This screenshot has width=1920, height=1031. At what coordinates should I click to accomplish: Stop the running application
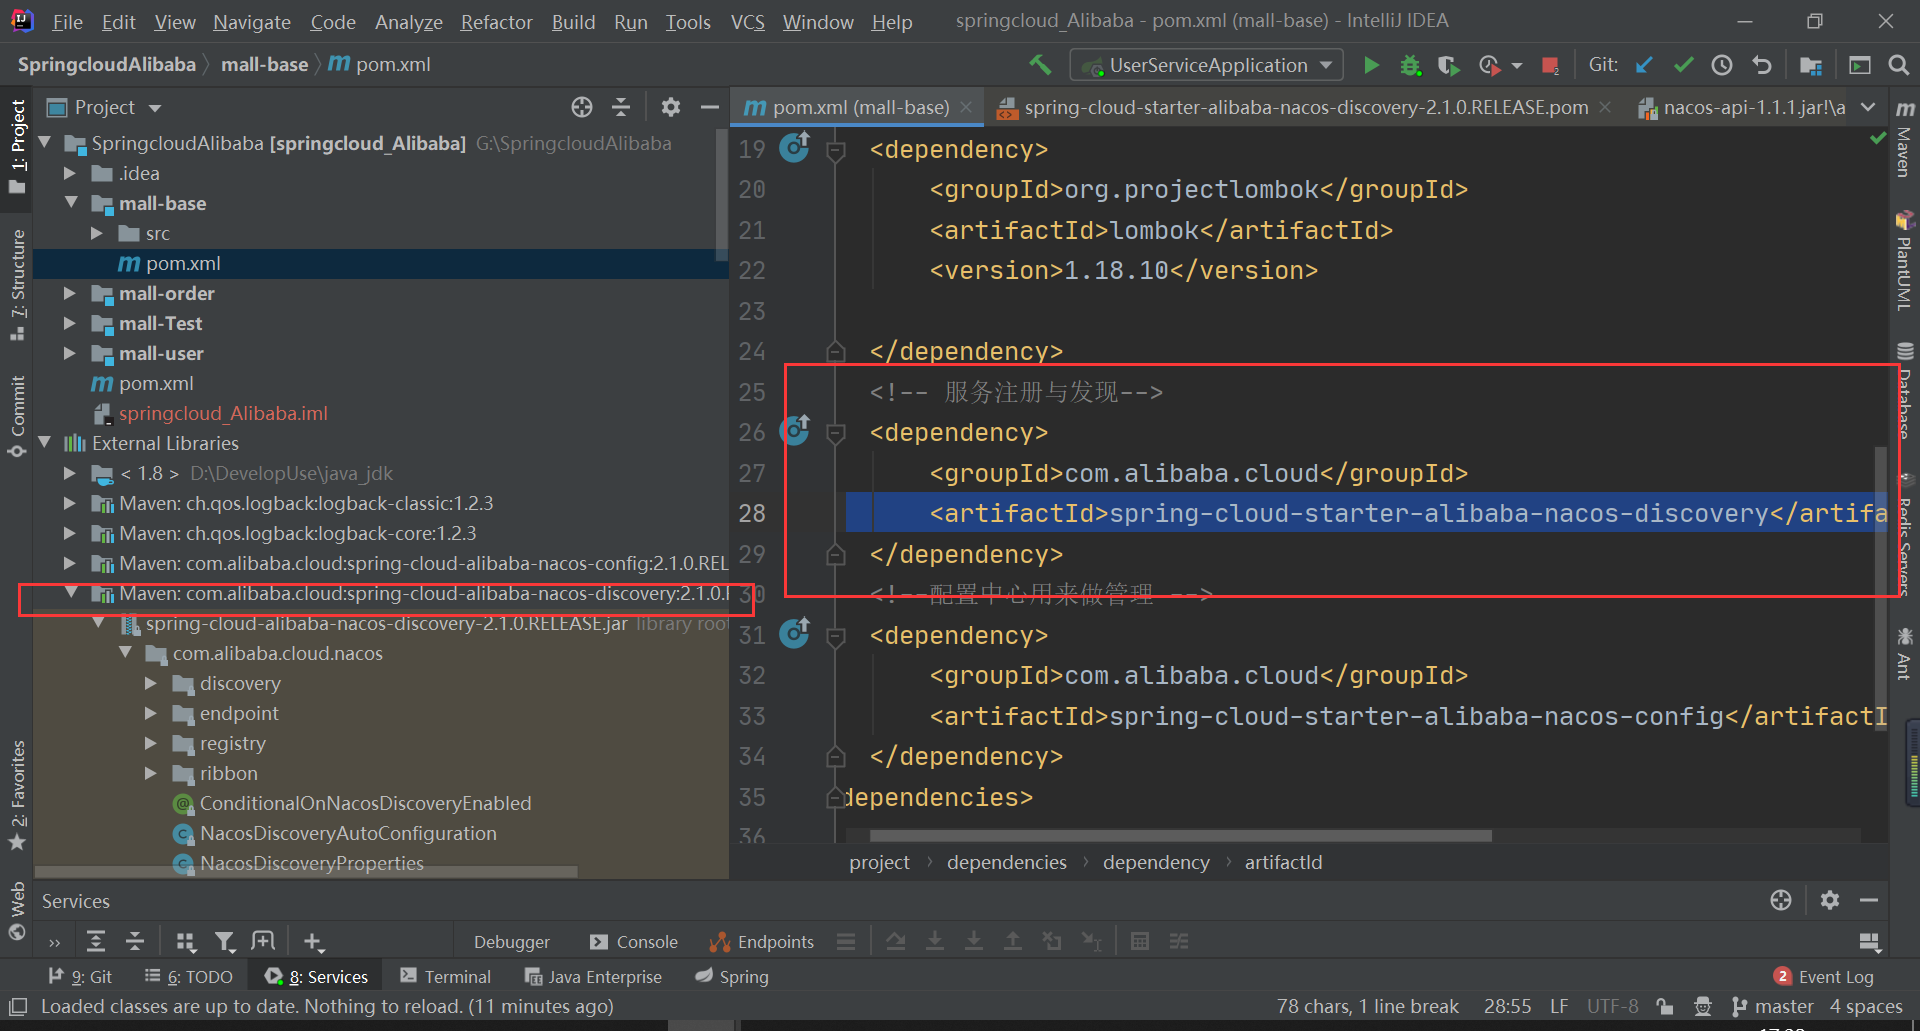[x=1550, y=65]
